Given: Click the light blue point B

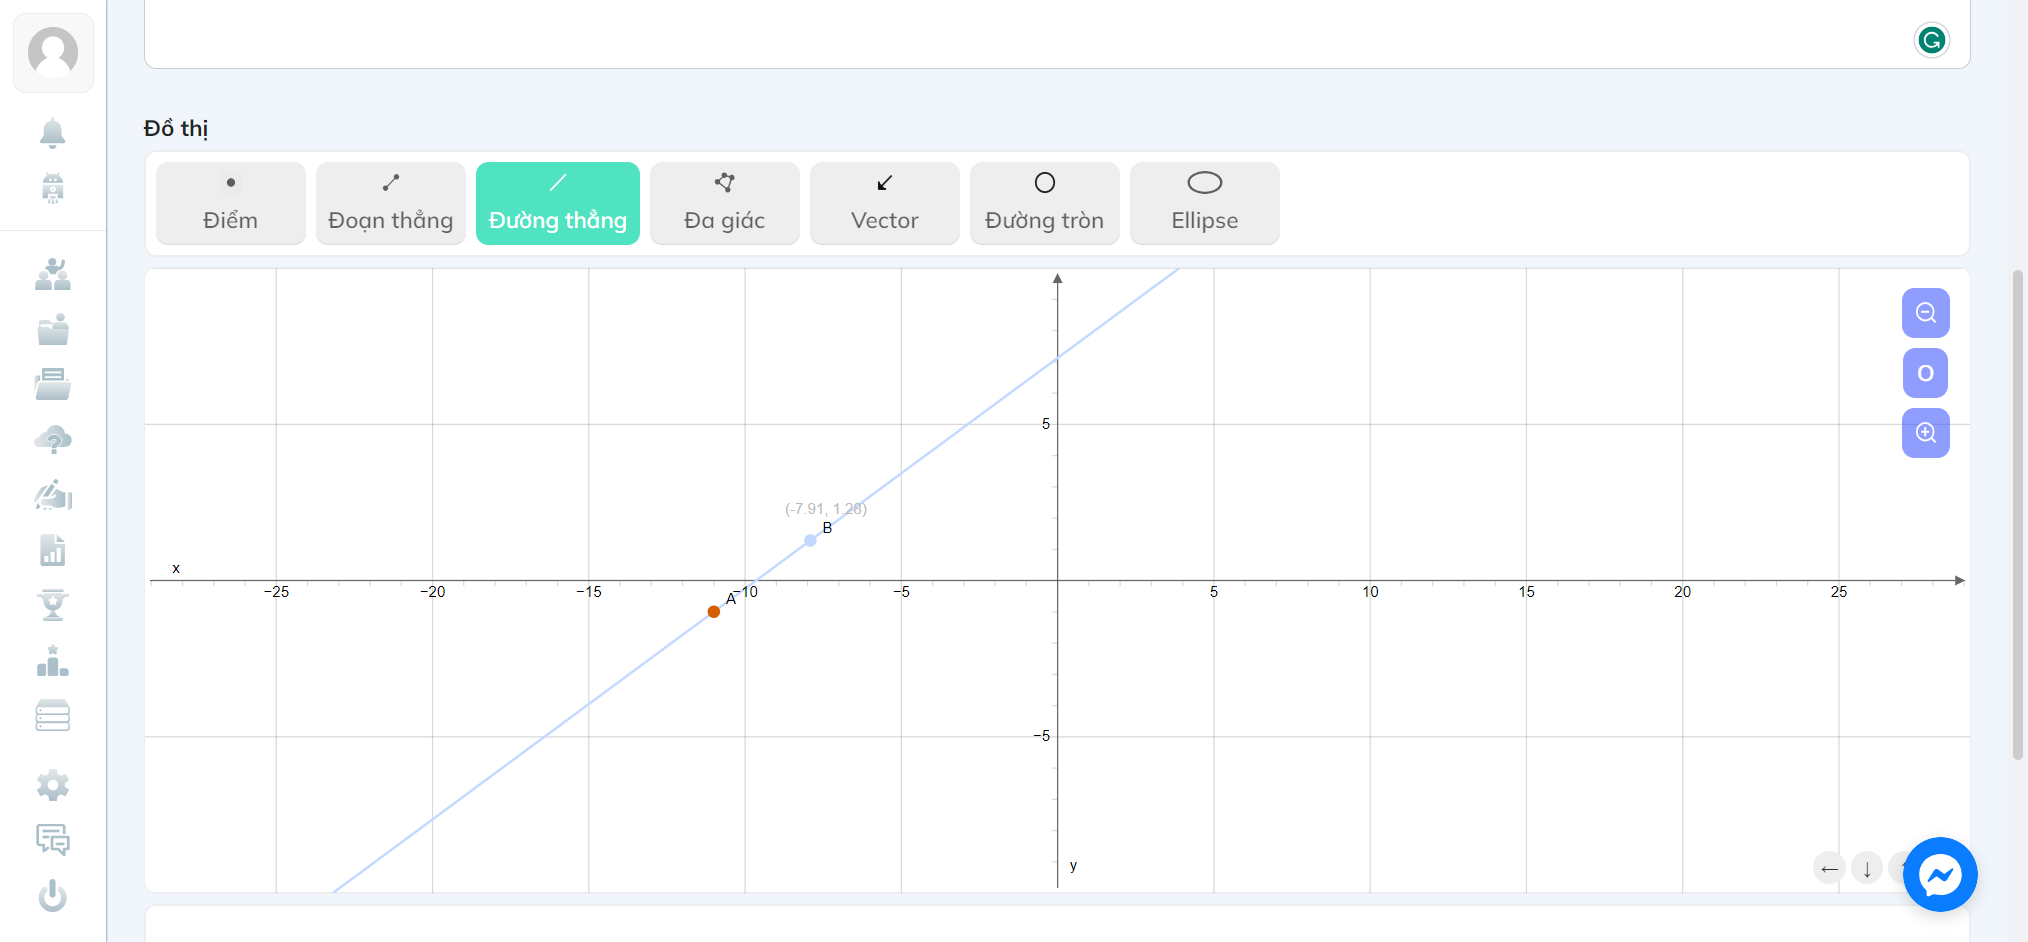Looking at the screenshot, I should tap(811, 541).
